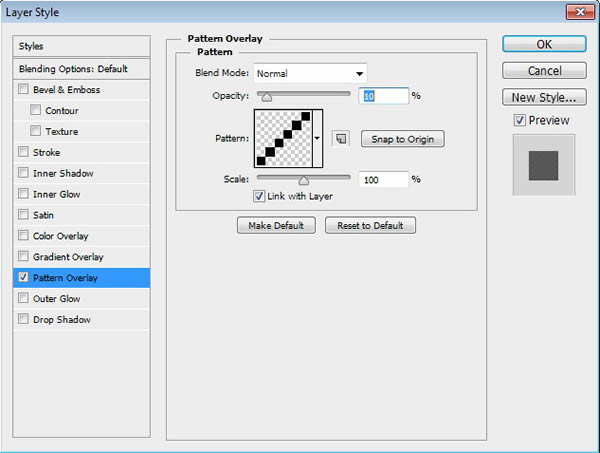Enable the Texture checkbox
The height and width of the screenshot is (453, 600).
click(35, 131)
